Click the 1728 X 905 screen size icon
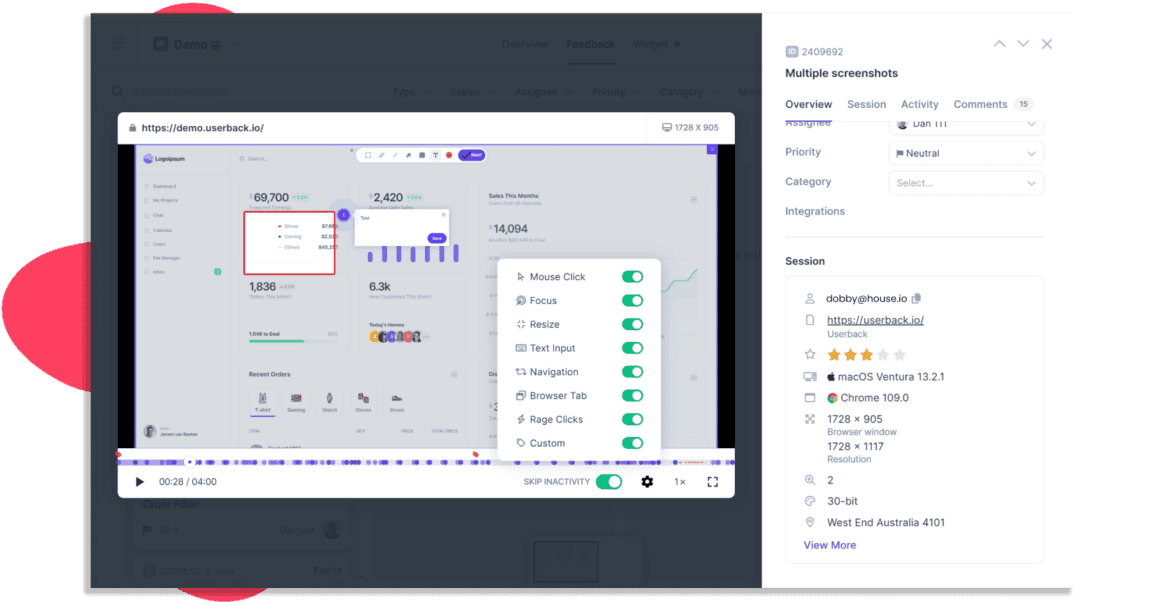 [x=668, y=128]
